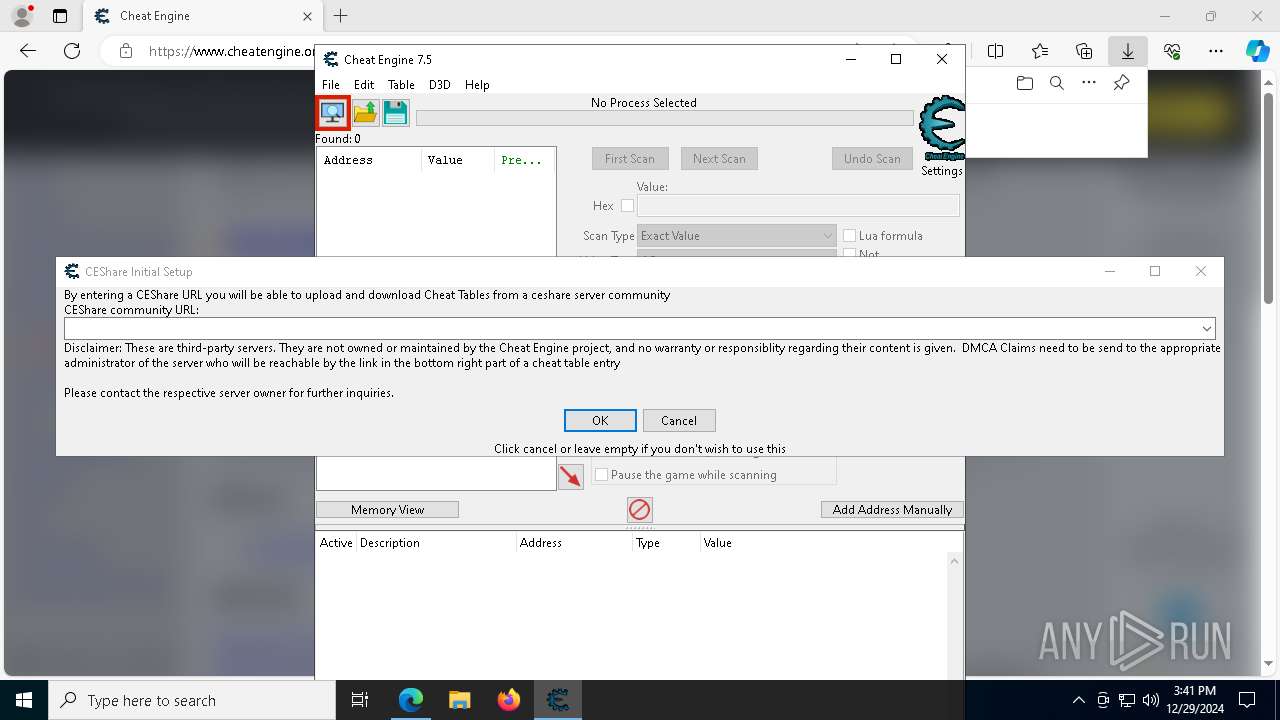Open the Copilot icon in Edge

coord(1257,51)
